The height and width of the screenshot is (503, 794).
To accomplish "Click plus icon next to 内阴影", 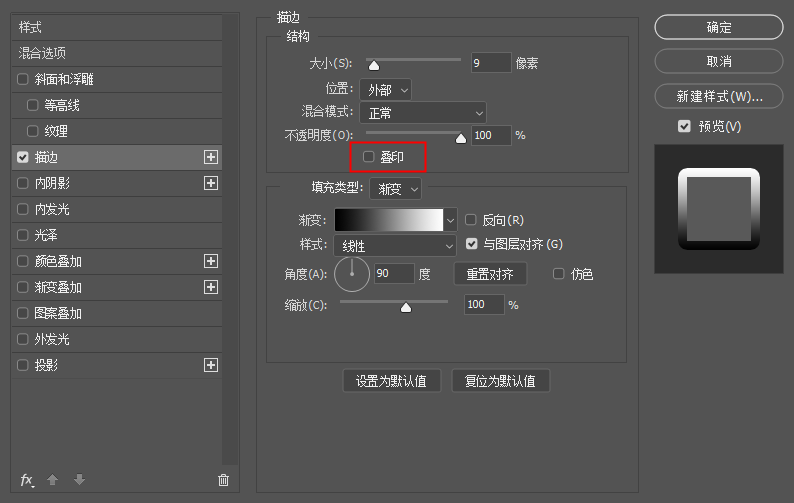I will pyautogui.click(x=211, y=183).
